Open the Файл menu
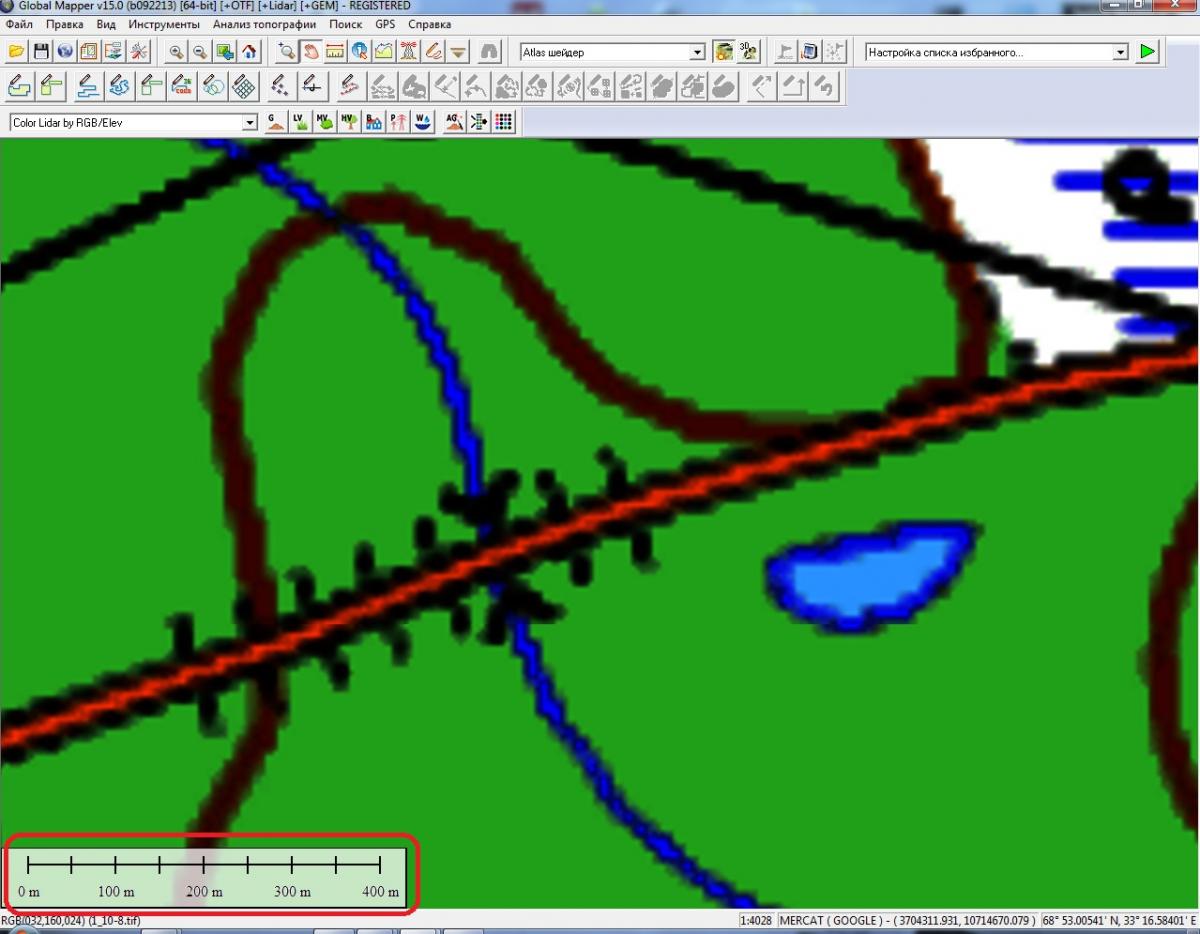1200x934 pixels. point(18,24)
